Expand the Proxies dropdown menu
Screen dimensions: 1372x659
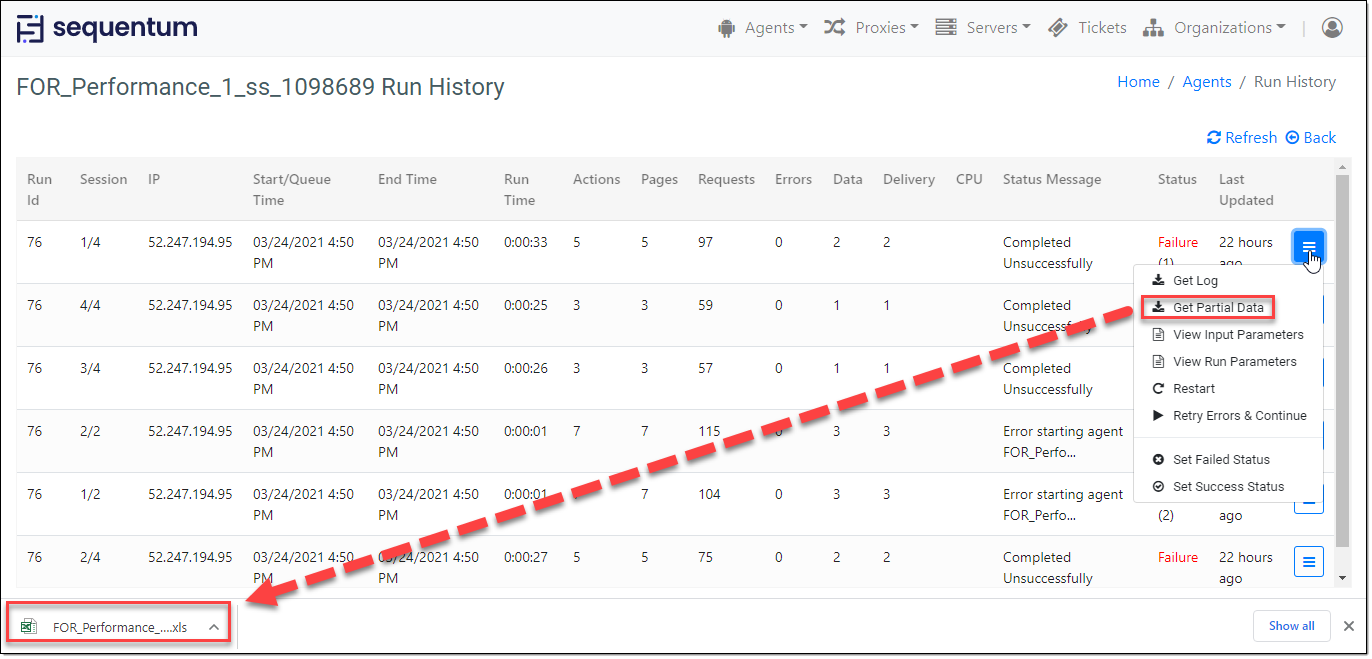pyautogui.click(x=871, y=28)
